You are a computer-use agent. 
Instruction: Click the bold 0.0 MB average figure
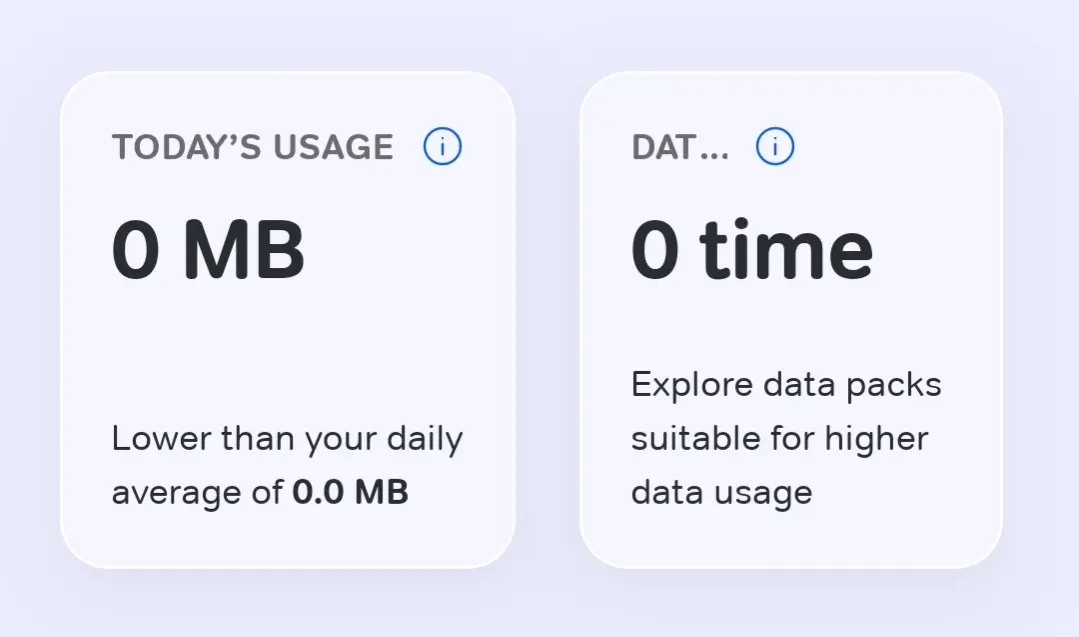[x=349, y=491]
